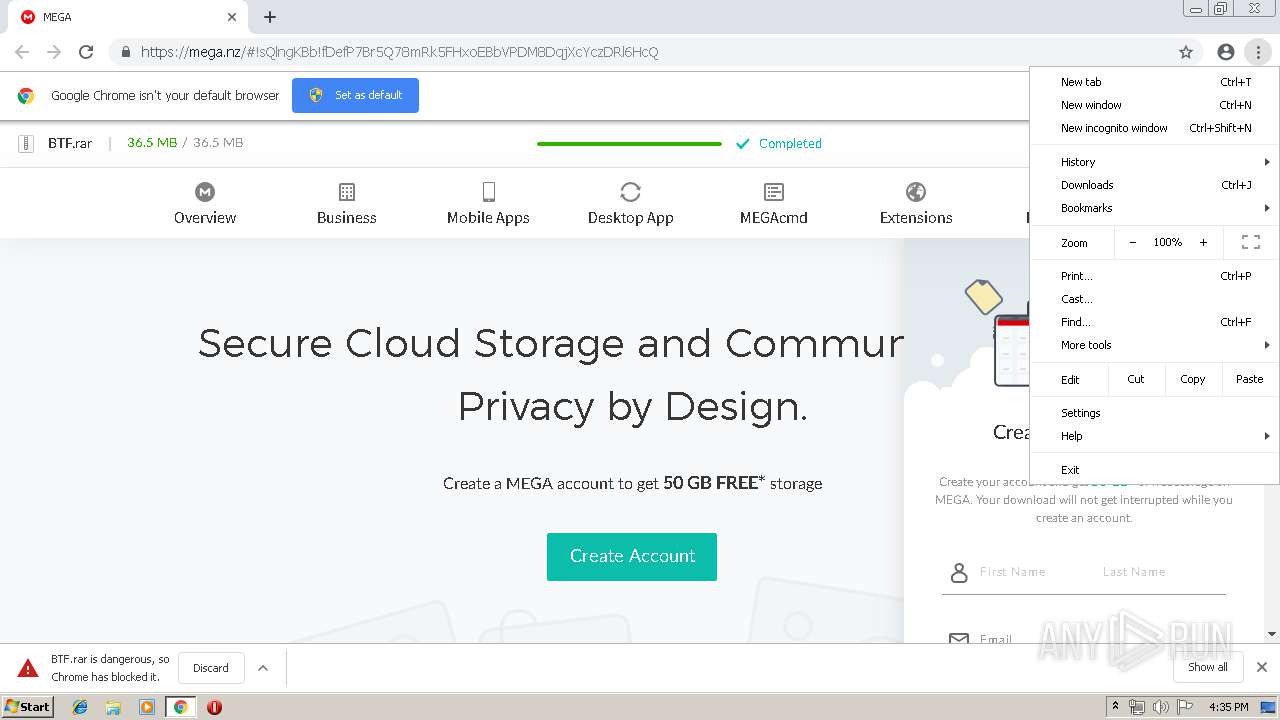Open the Overview section icon
Screen dimensions: 1280x720
pos(205,192)
